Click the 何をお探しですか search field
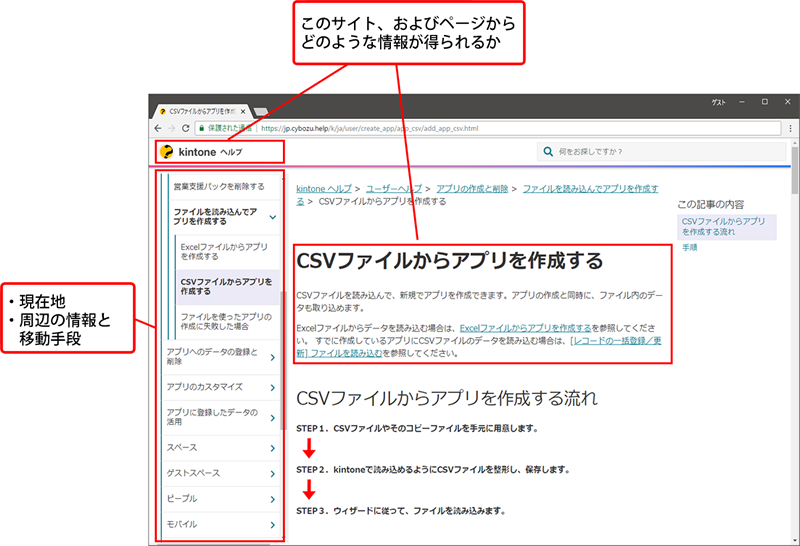 [661, 152]
